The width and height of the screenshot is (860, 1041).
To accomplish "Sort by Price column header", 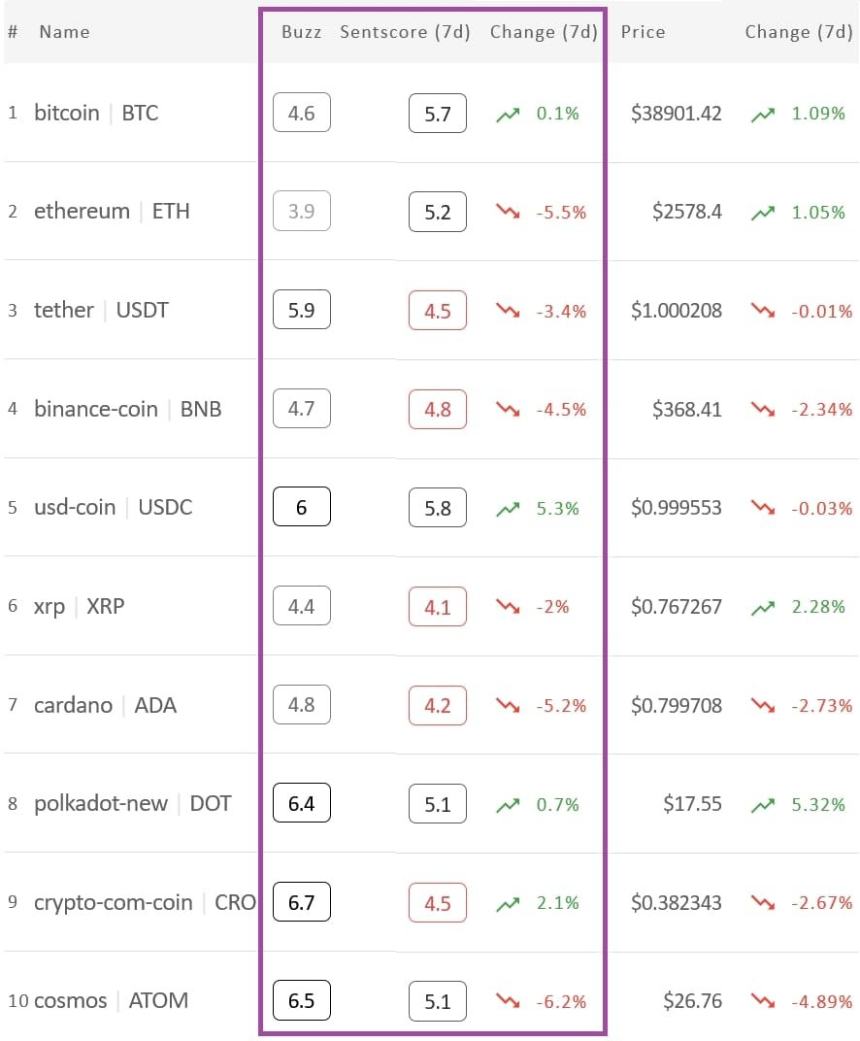I will 643,32.
